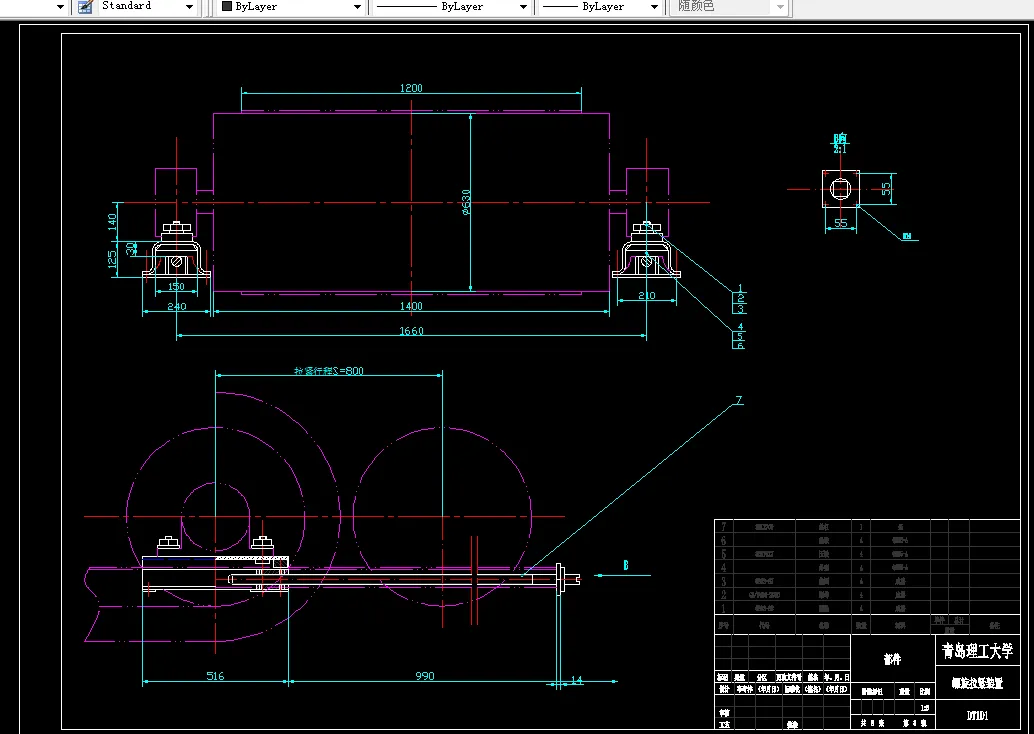Select the 990 dimension text
1034x734 pixels.
(425, 676)
